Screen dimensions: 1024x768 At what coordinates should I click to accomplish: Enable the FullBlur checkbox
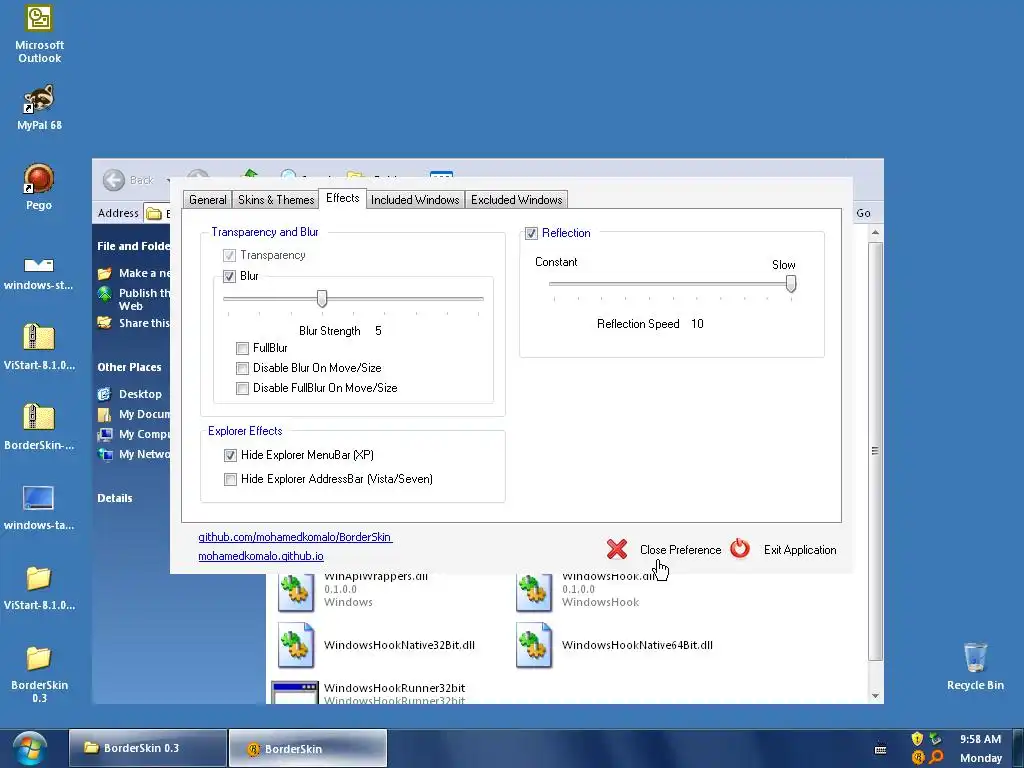click(242, 348)
